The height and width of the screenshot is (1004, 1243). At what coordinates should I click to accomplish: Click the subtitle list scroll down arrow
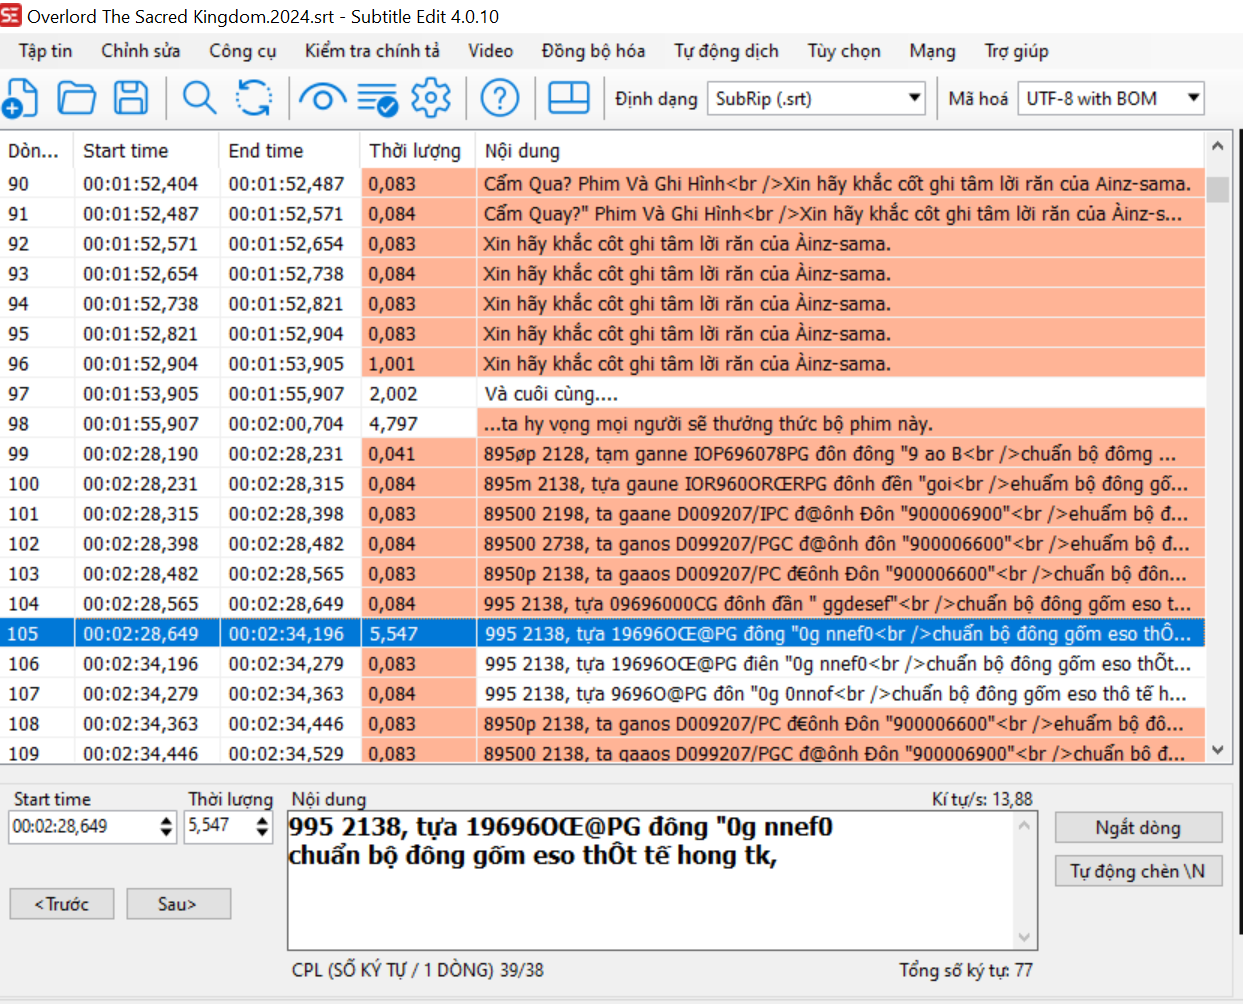pos(1217,749)
